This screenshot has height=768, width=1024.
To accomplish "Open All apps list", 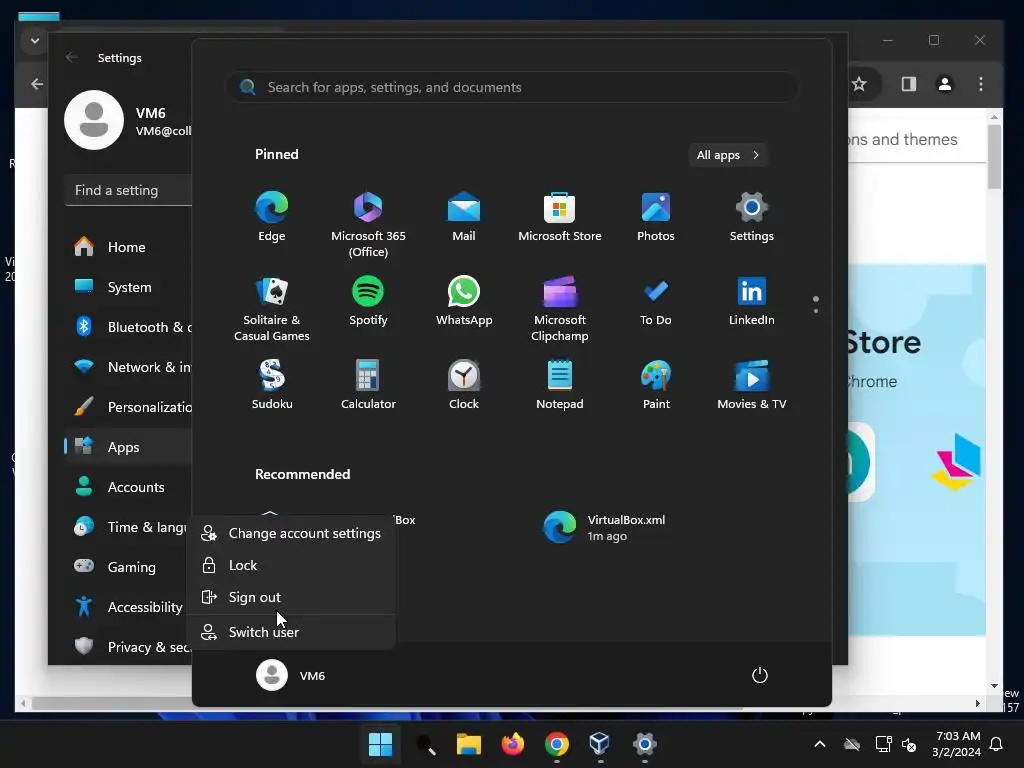I will [x=728, y=155].
